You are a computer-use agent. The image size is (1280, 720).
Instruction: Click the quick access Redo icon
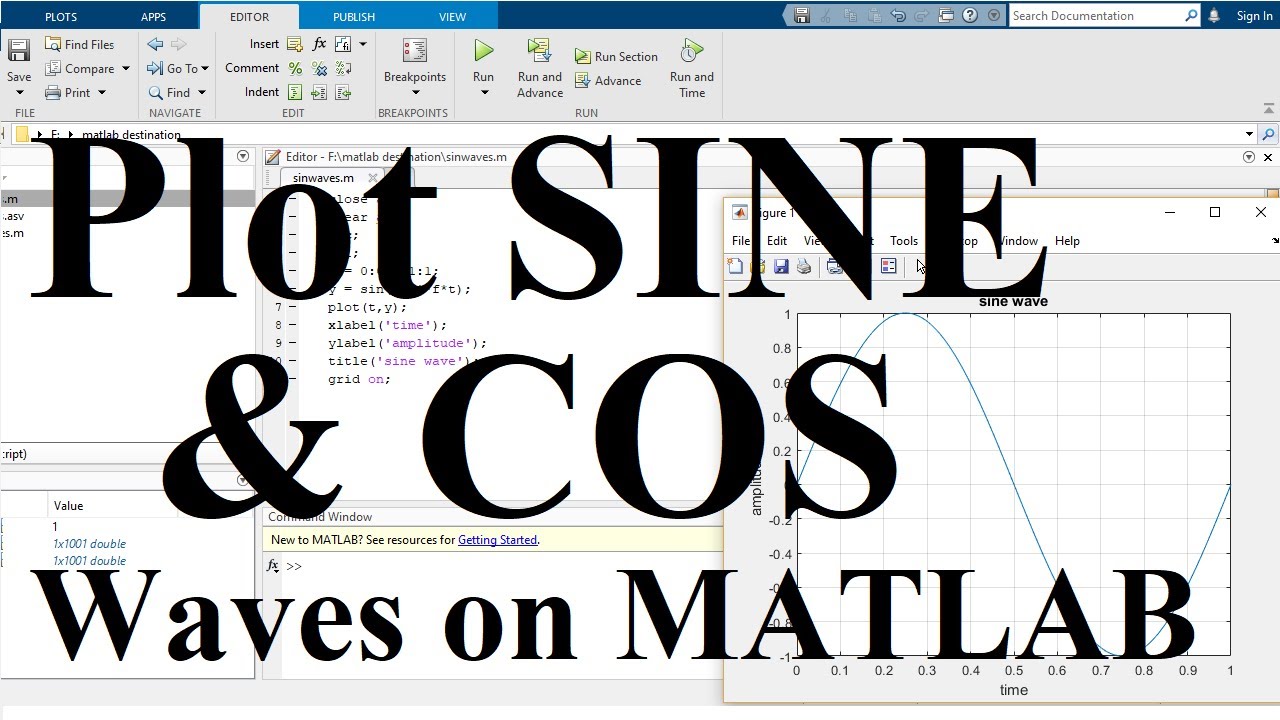pyautogui.click(x=921, y=16)
